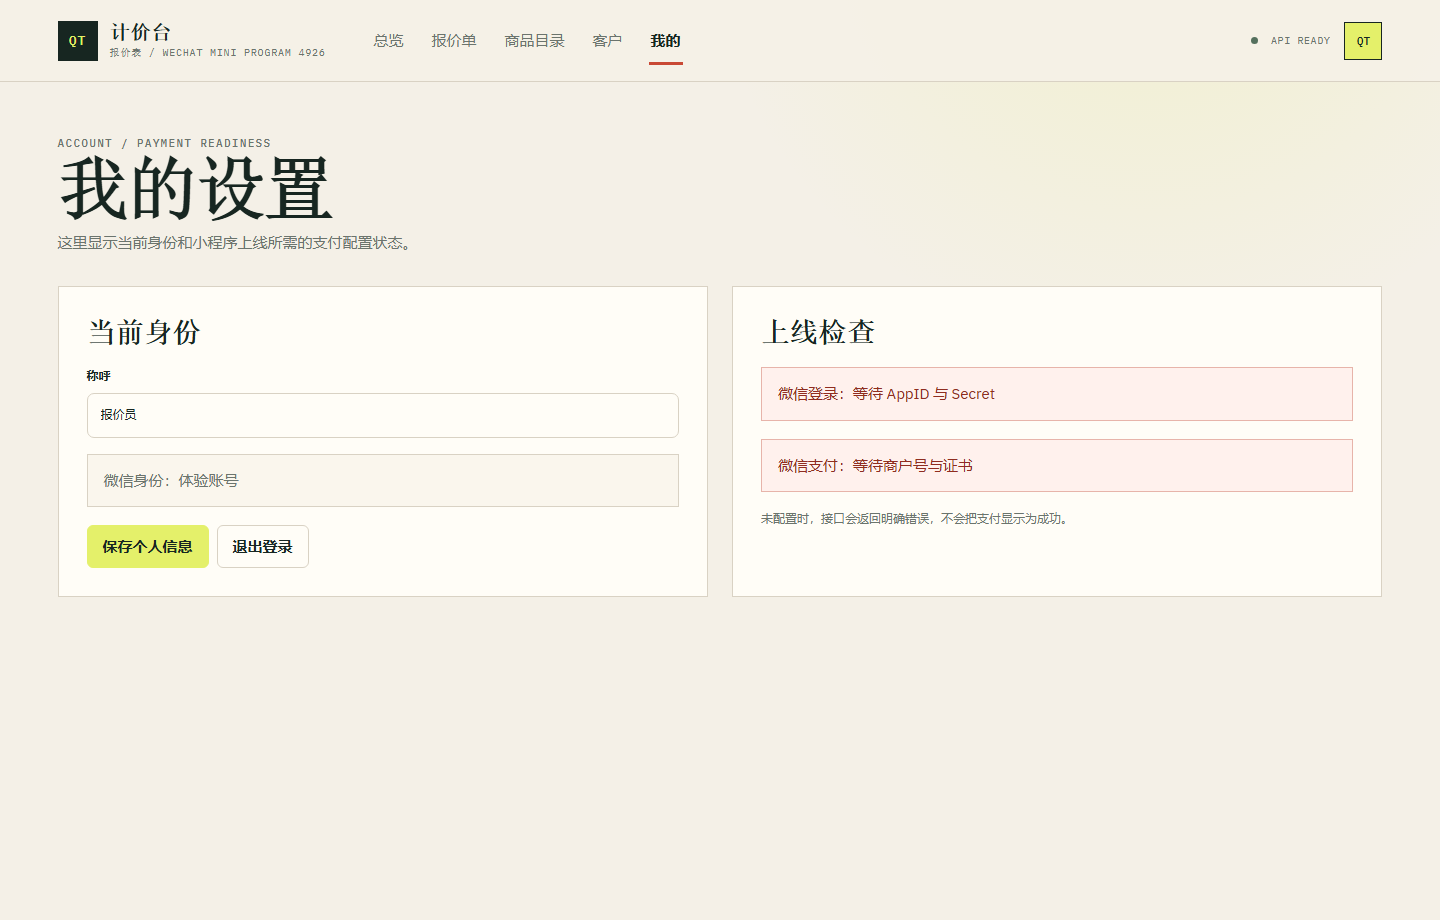Click the ACCOUNT / PAYMENT READINESS breadcrumb
The height and width of the screenshot is (920, 1440).
click(164, 143)
